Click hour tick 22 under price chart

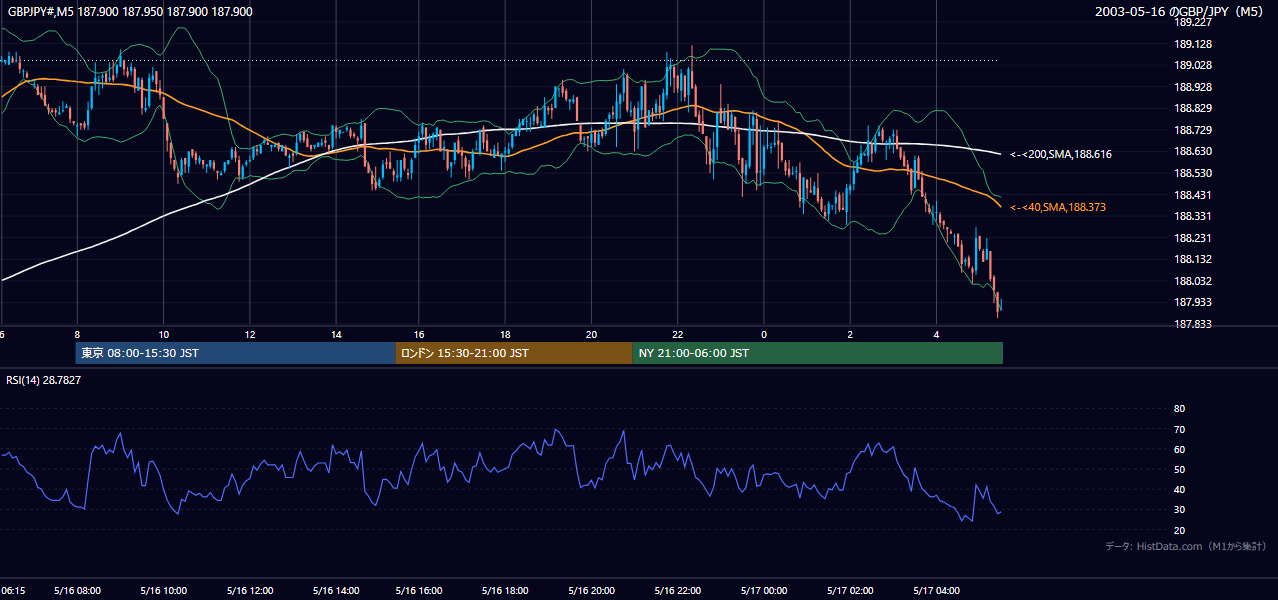pyautogui.click(x=678, y=334)
